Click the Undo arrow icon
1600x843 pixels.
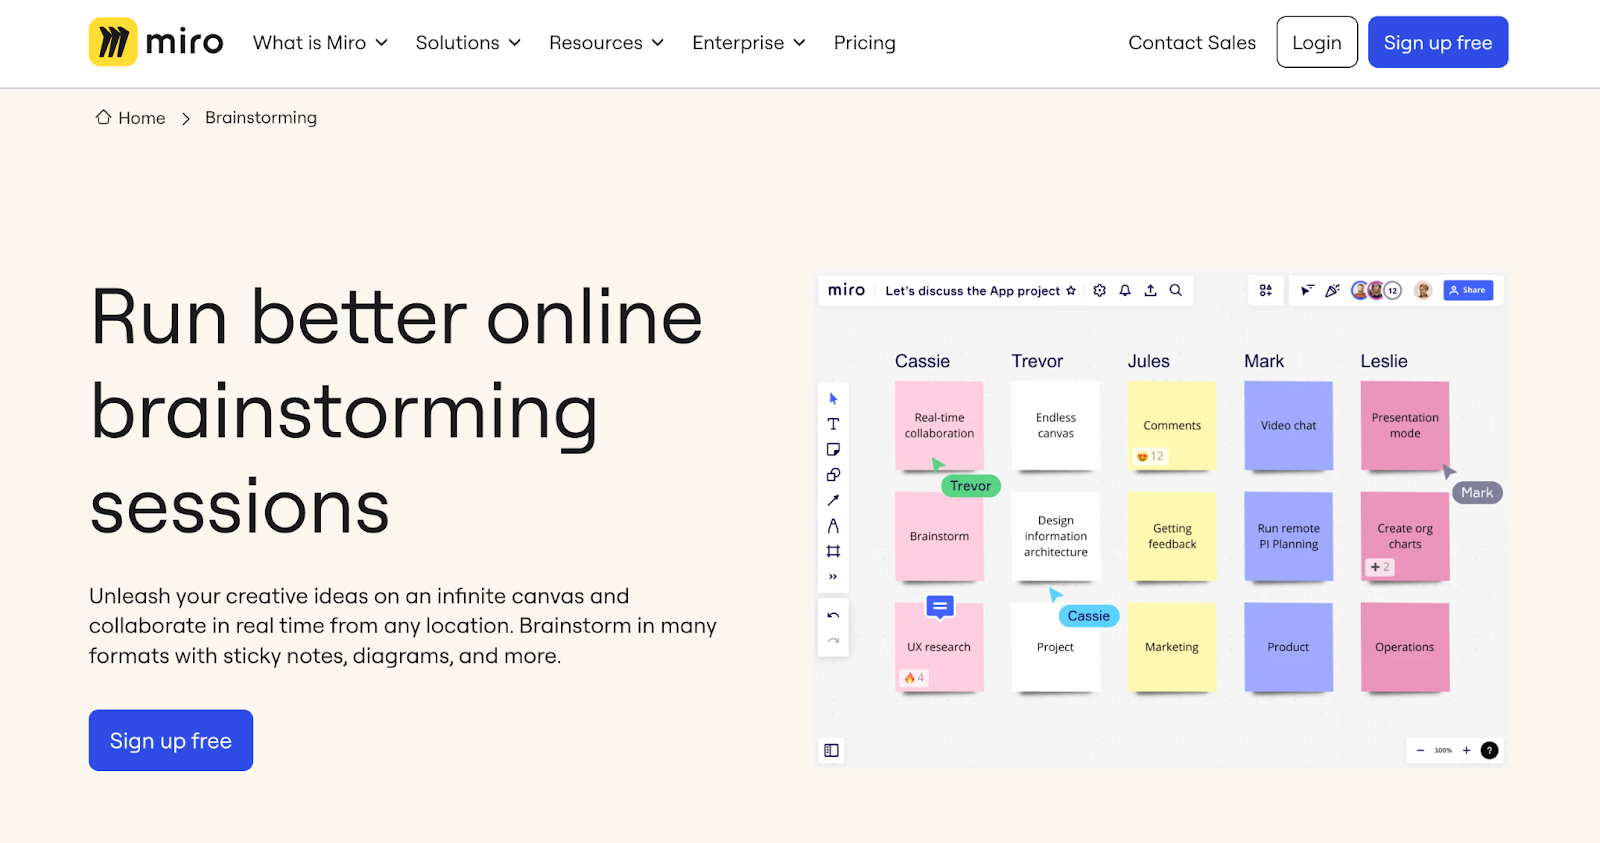click(x=833, y=615)
